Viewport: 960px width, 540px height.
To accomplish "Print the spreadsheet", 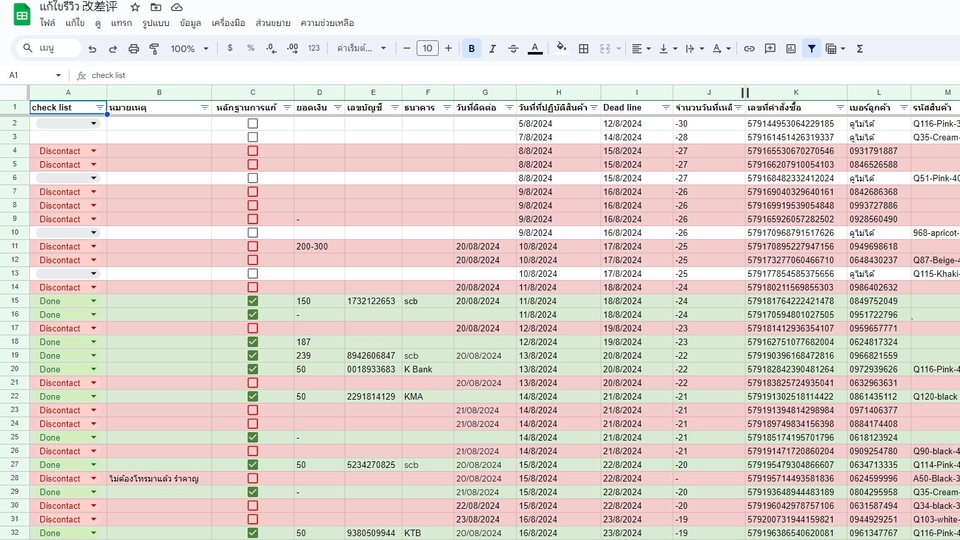I will click(133, 48).
